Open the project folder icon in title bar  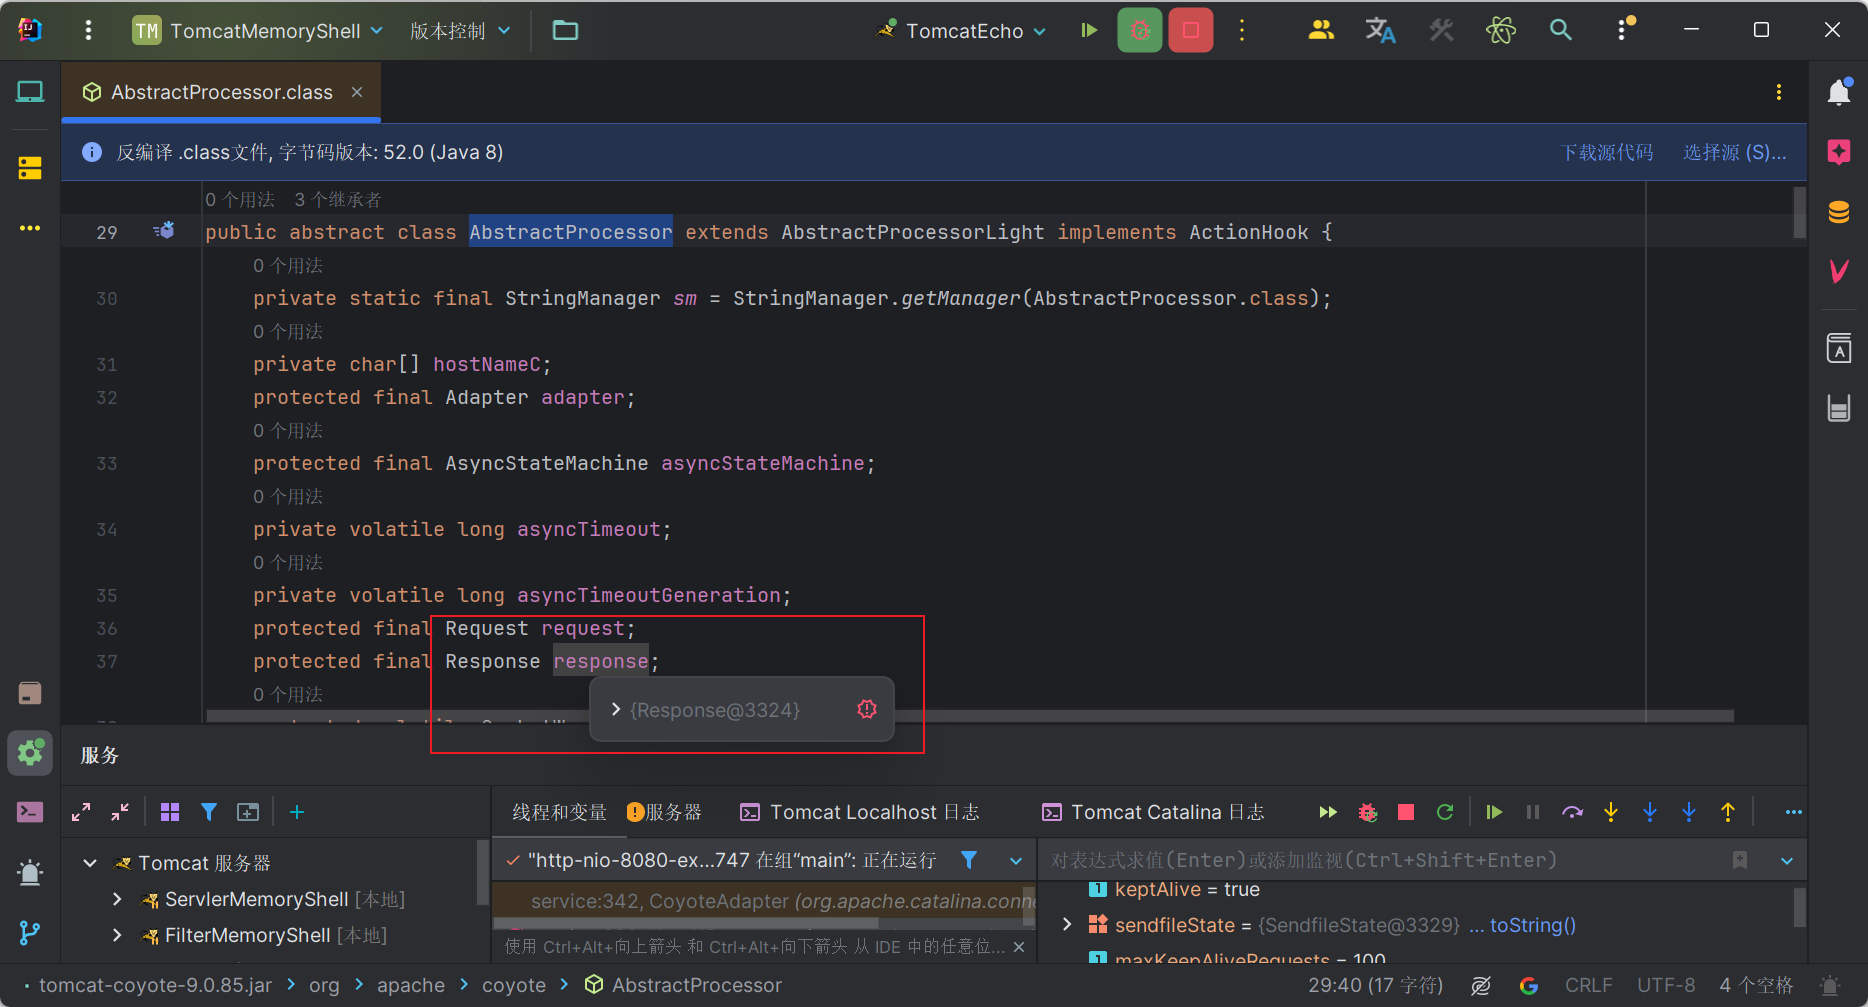coord(565,30)
